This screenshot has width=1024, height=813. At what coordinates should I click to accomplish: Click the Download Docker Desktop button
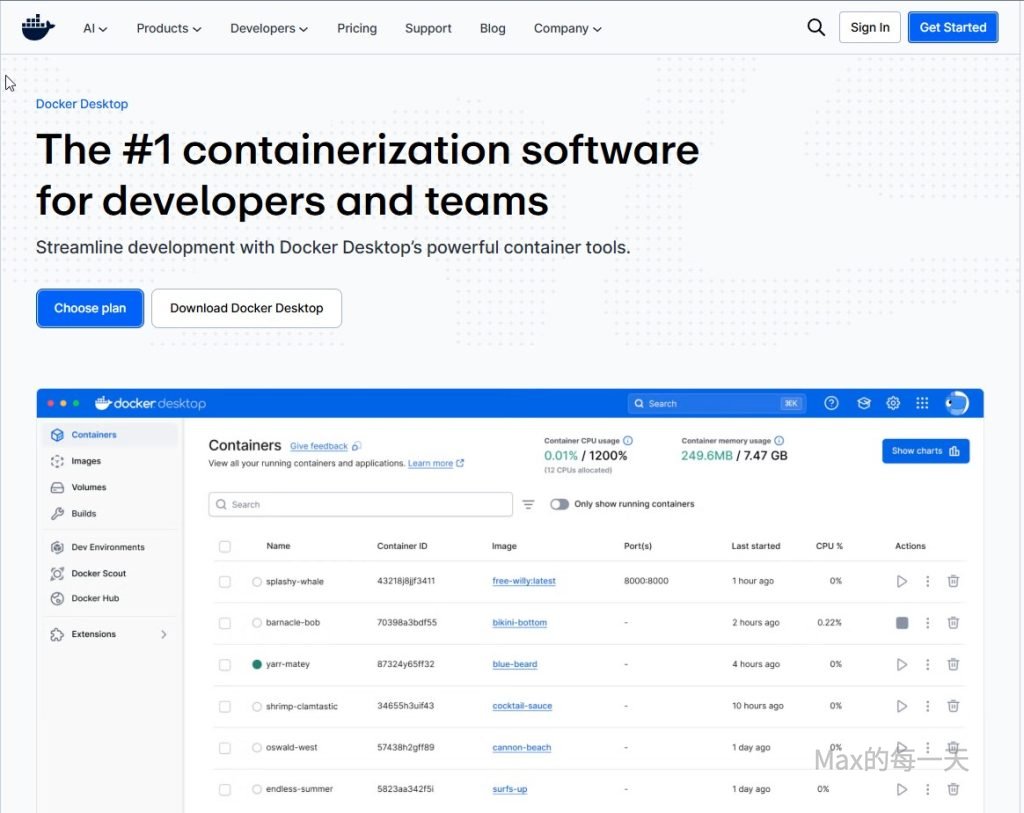pyautogui.click(x=246, y=308)
